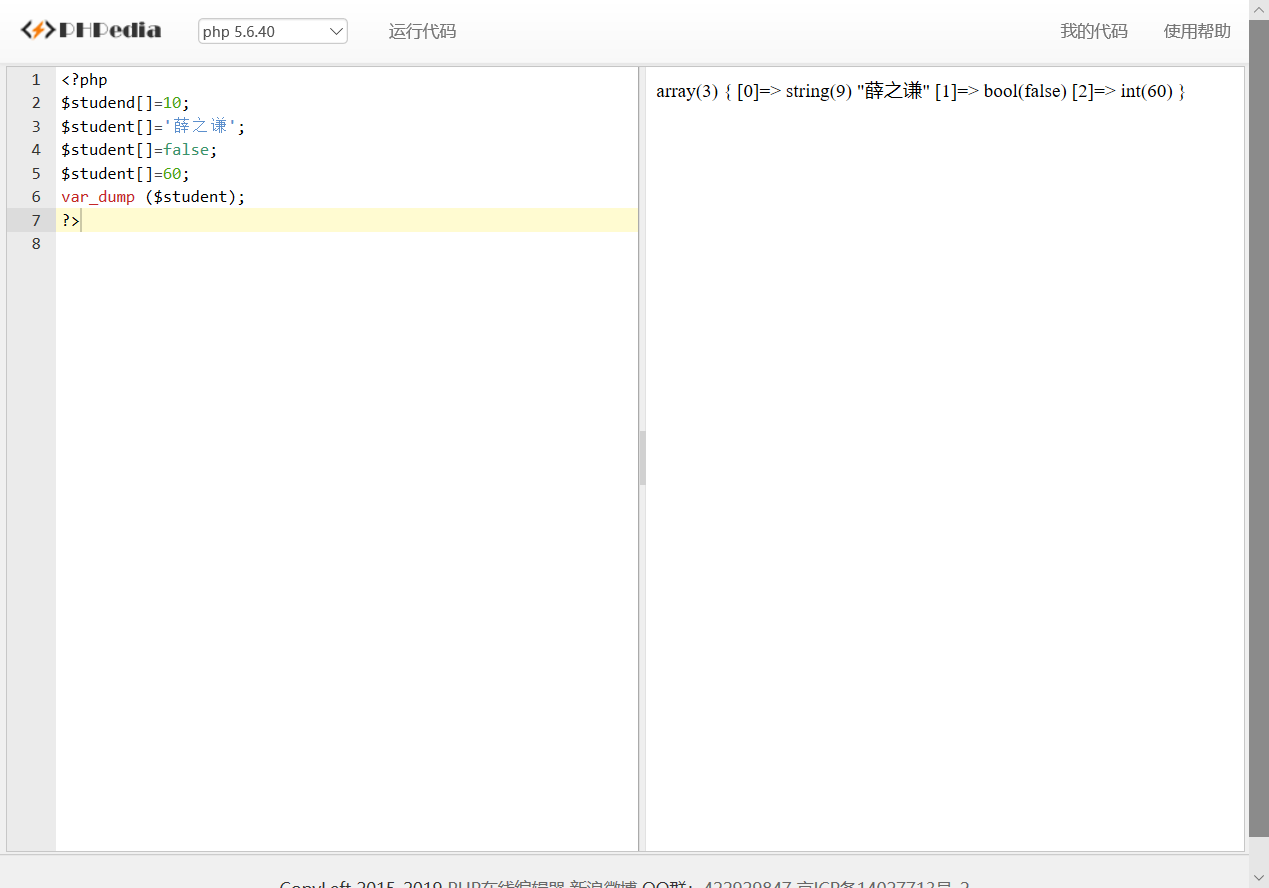Click line number 1 in gutter
The height and width of the screenshot is (888, 1269).
[x=36, y=80]
